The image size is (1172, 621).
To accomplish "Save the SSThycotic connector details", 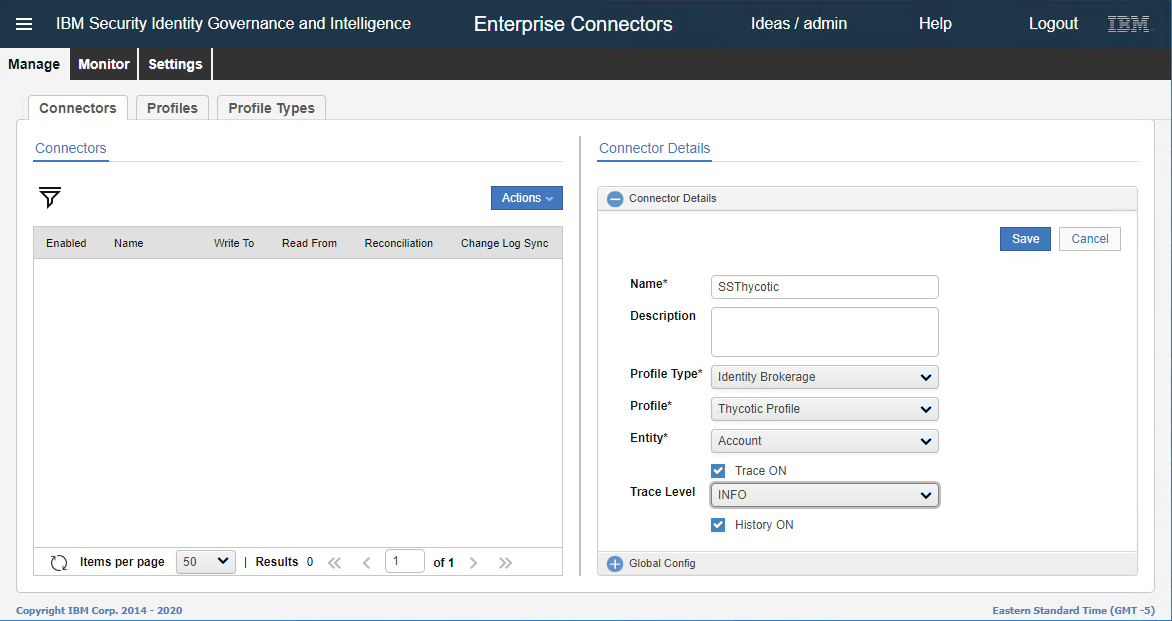I will tap(1025, 238).
